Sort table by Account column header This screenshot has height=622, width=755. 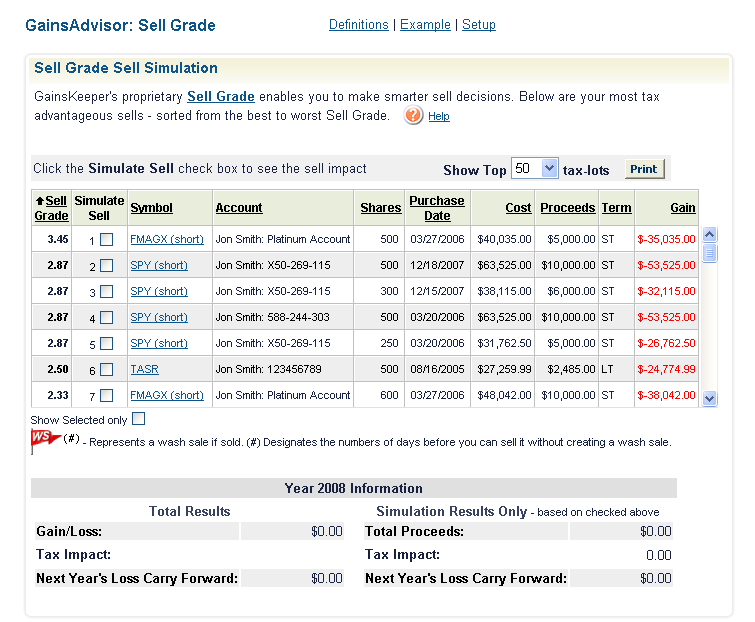[x=239, y=207]
